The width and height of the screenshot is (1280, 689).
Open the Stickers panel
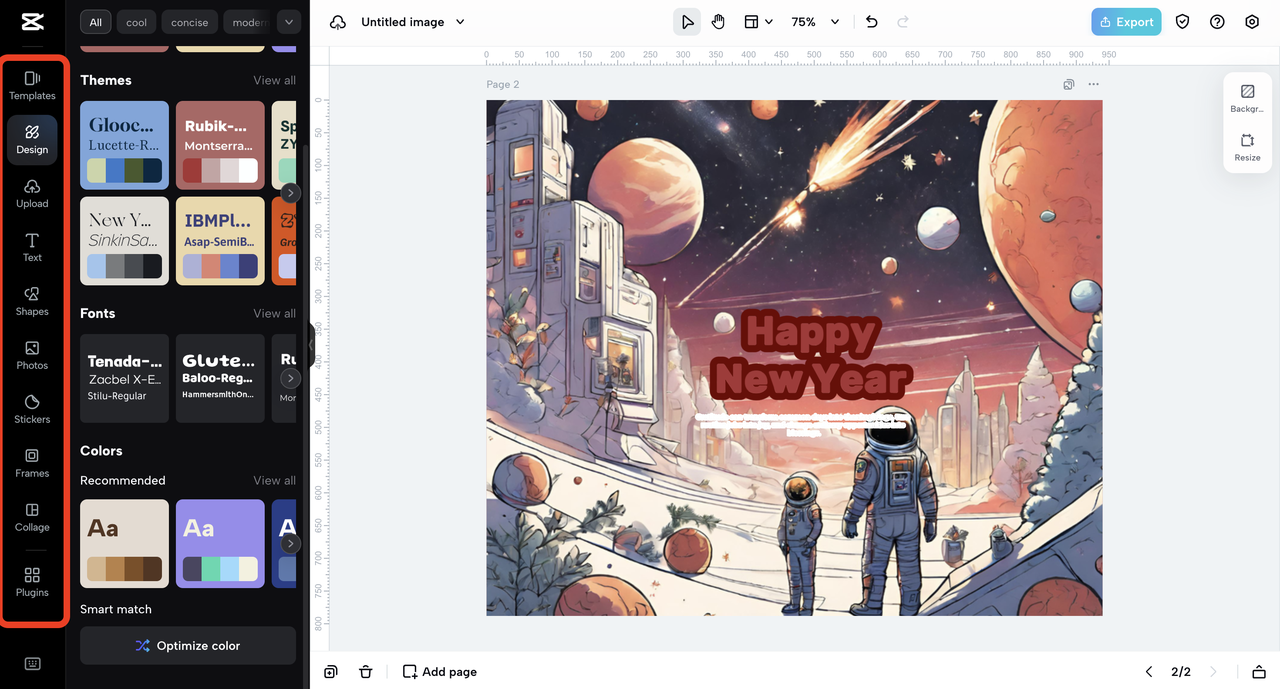32,410
